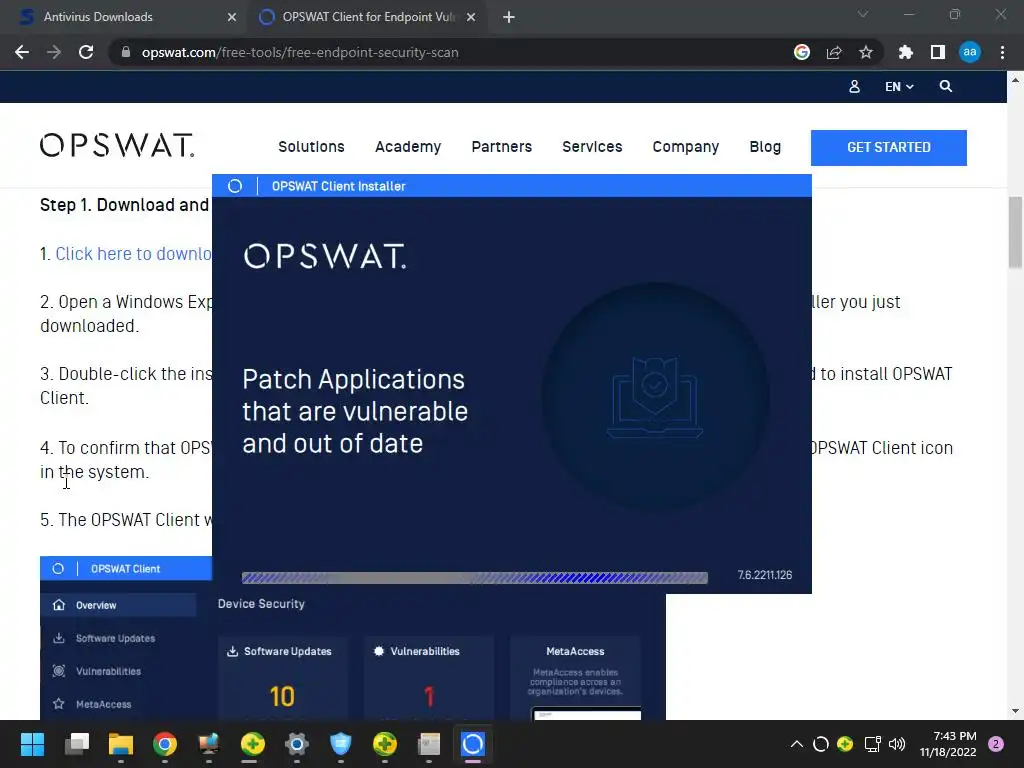This screenshot has width=1024, height=768.
Task: Go back using browser back arrow
Action: click(22, 52)
